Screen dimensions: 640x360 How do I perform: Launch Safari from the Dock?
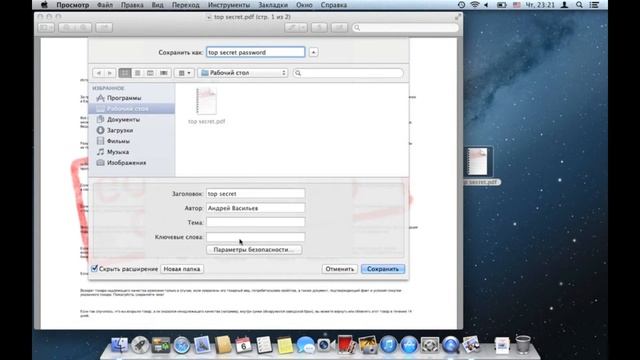182,345
